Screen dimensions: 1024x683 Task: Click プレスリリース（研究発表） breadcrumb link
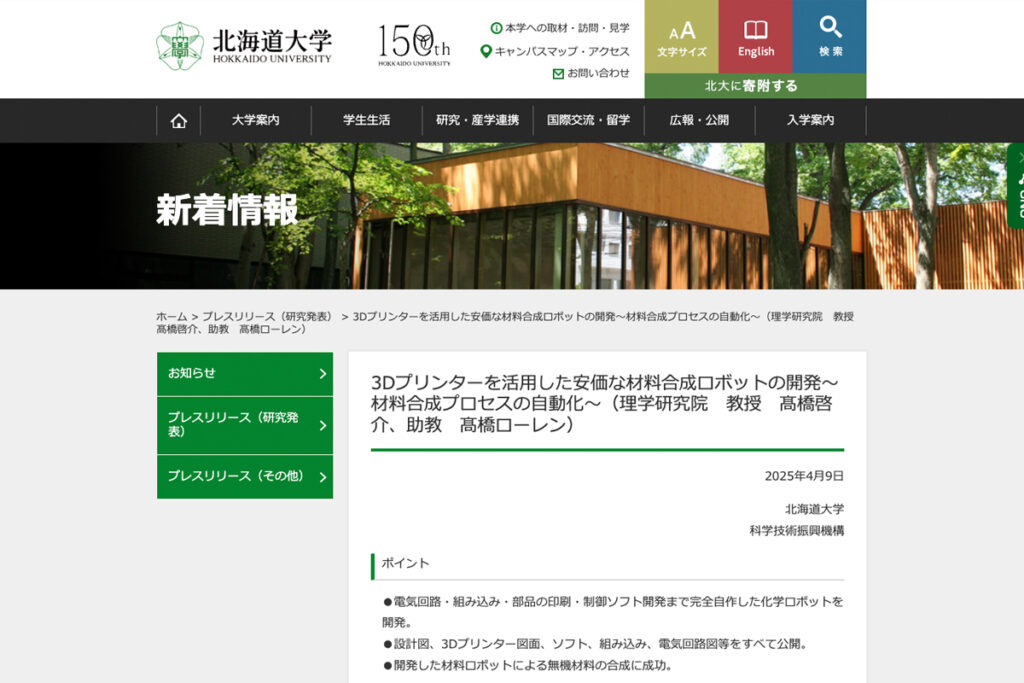(x=269, y=317)
